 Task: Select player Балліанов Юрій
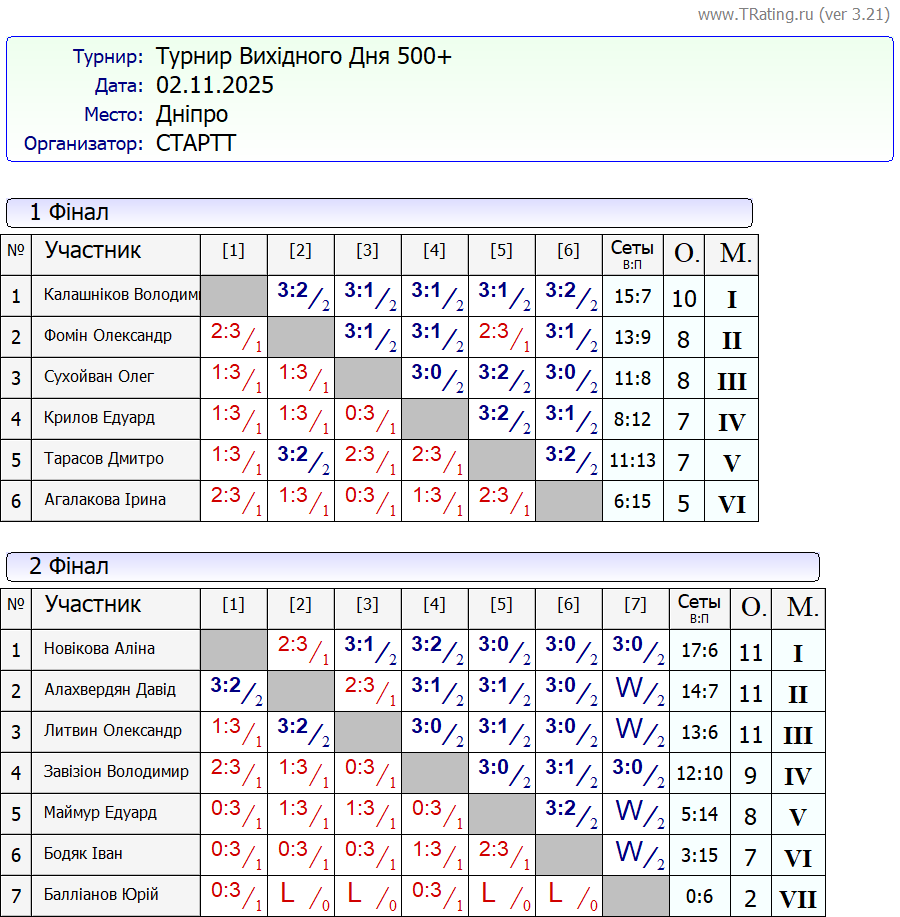click(101, 895)
